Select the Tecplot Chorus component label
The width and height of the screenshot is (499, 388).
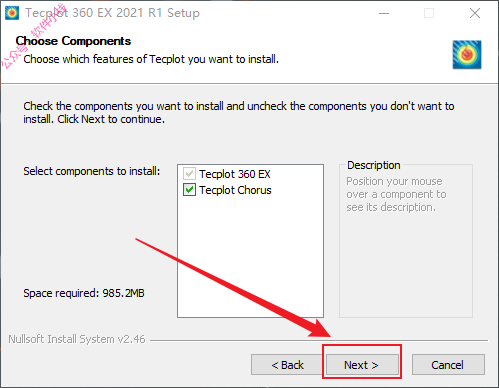235,190
